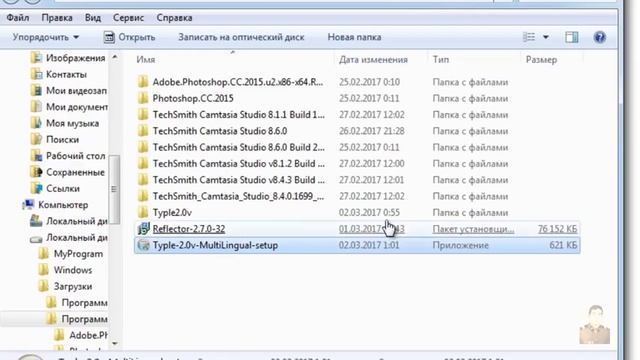Click the 76 152 КБ size value

click(557, 229)
